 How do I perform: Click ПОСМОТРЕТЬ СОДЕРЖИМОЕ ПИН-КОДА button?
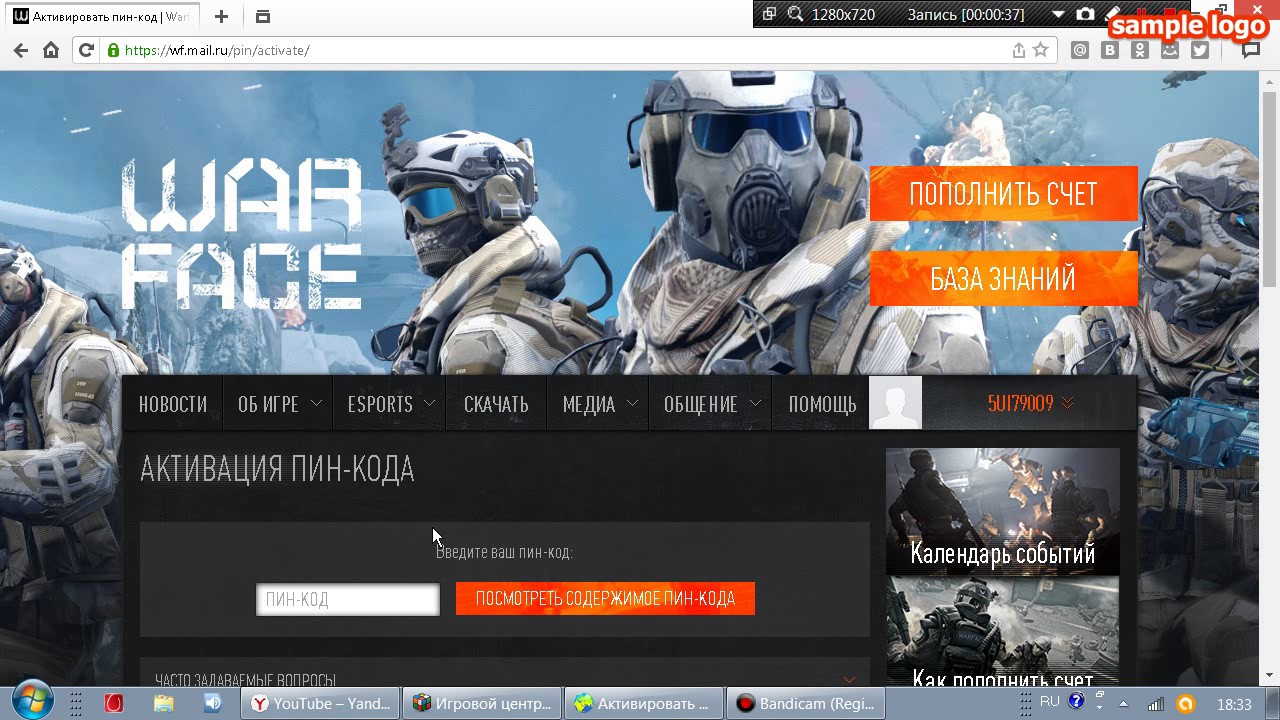pos(605,599)
